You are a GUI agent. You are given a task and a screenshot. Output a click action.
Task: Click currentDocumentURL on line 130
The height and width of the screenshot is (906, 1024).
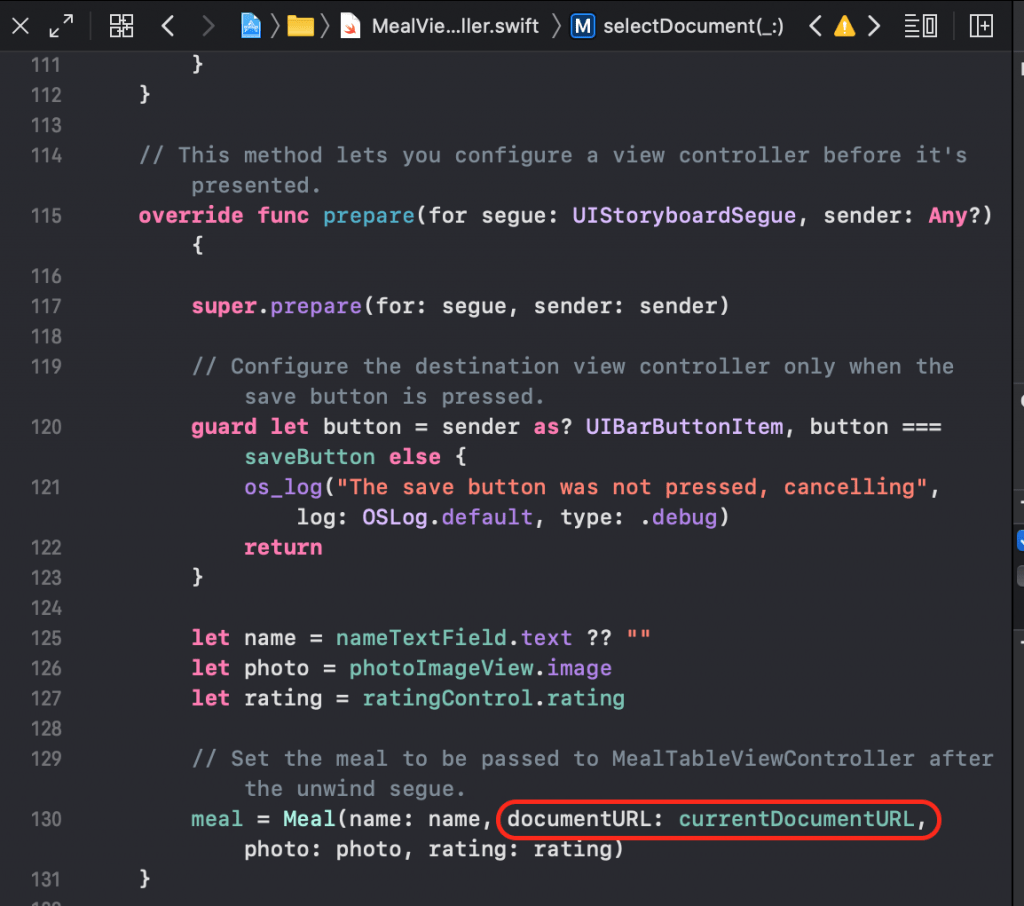(x=796, y=819)
